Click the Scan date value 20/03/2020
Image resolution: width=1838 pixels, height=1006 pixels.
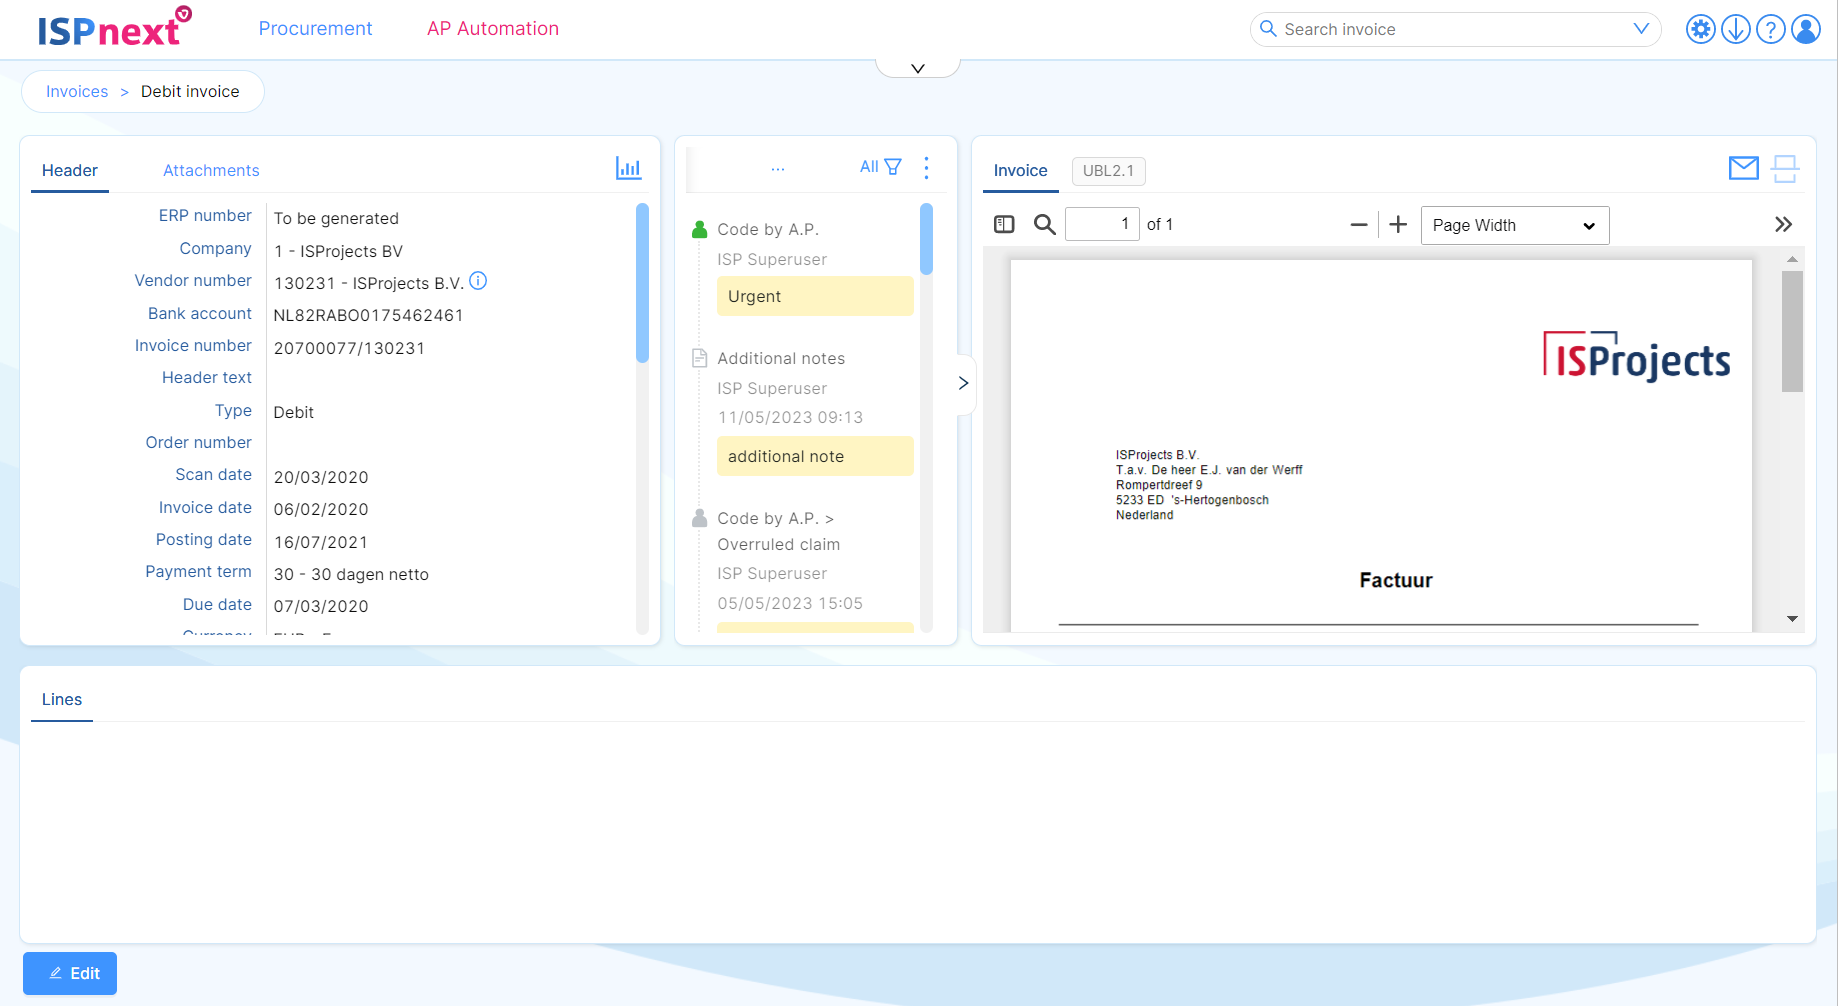pyautogui.click(x=321, y=477)
